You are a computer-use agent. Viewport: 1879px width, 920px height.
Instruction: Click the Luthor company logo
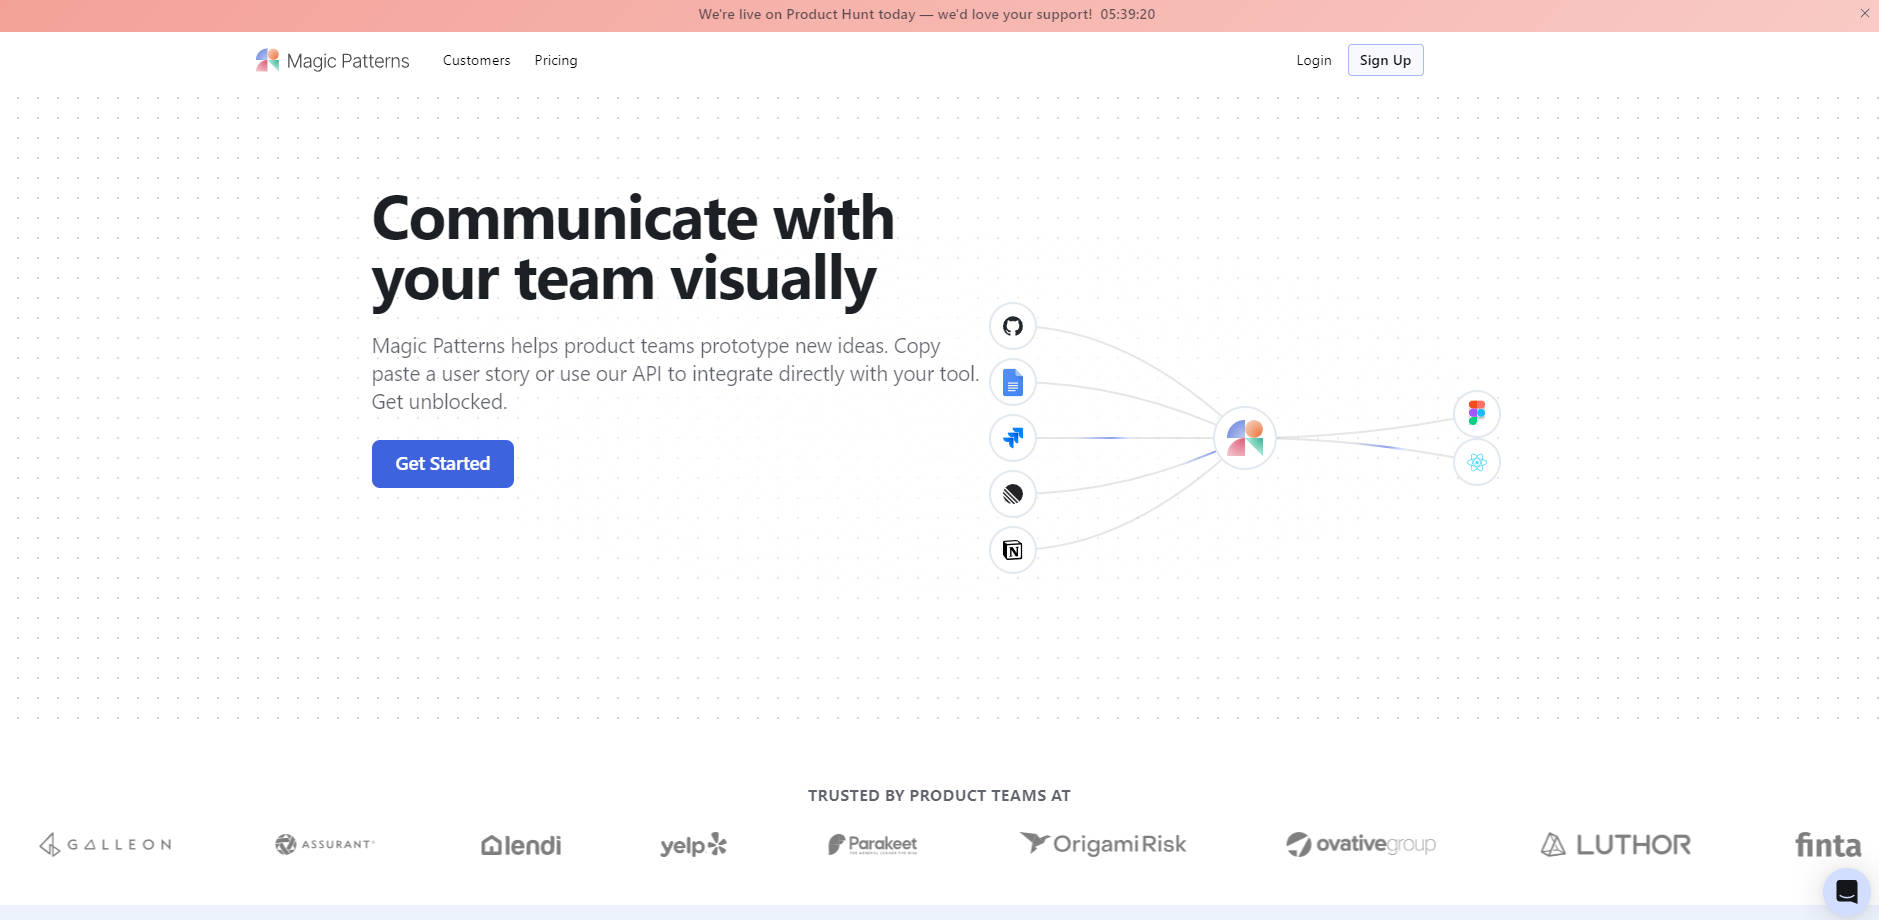click(x=1615, y=845)
